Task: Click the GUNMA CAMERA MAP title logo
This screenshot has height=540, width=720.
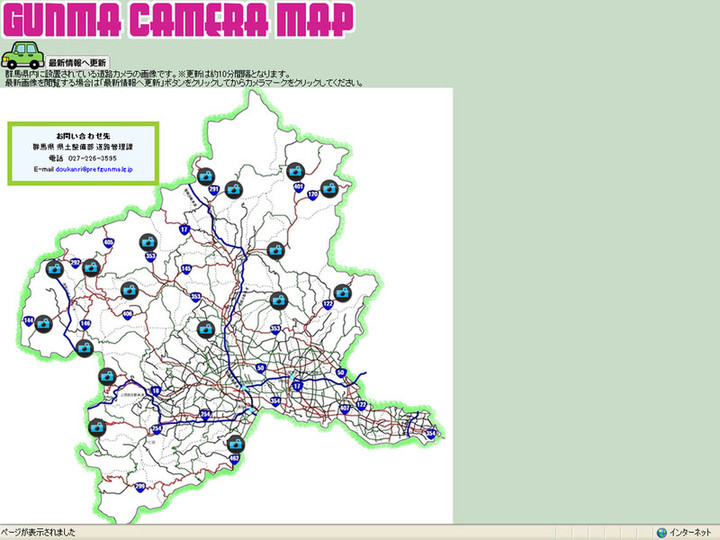Action: [x=179, y=19]
